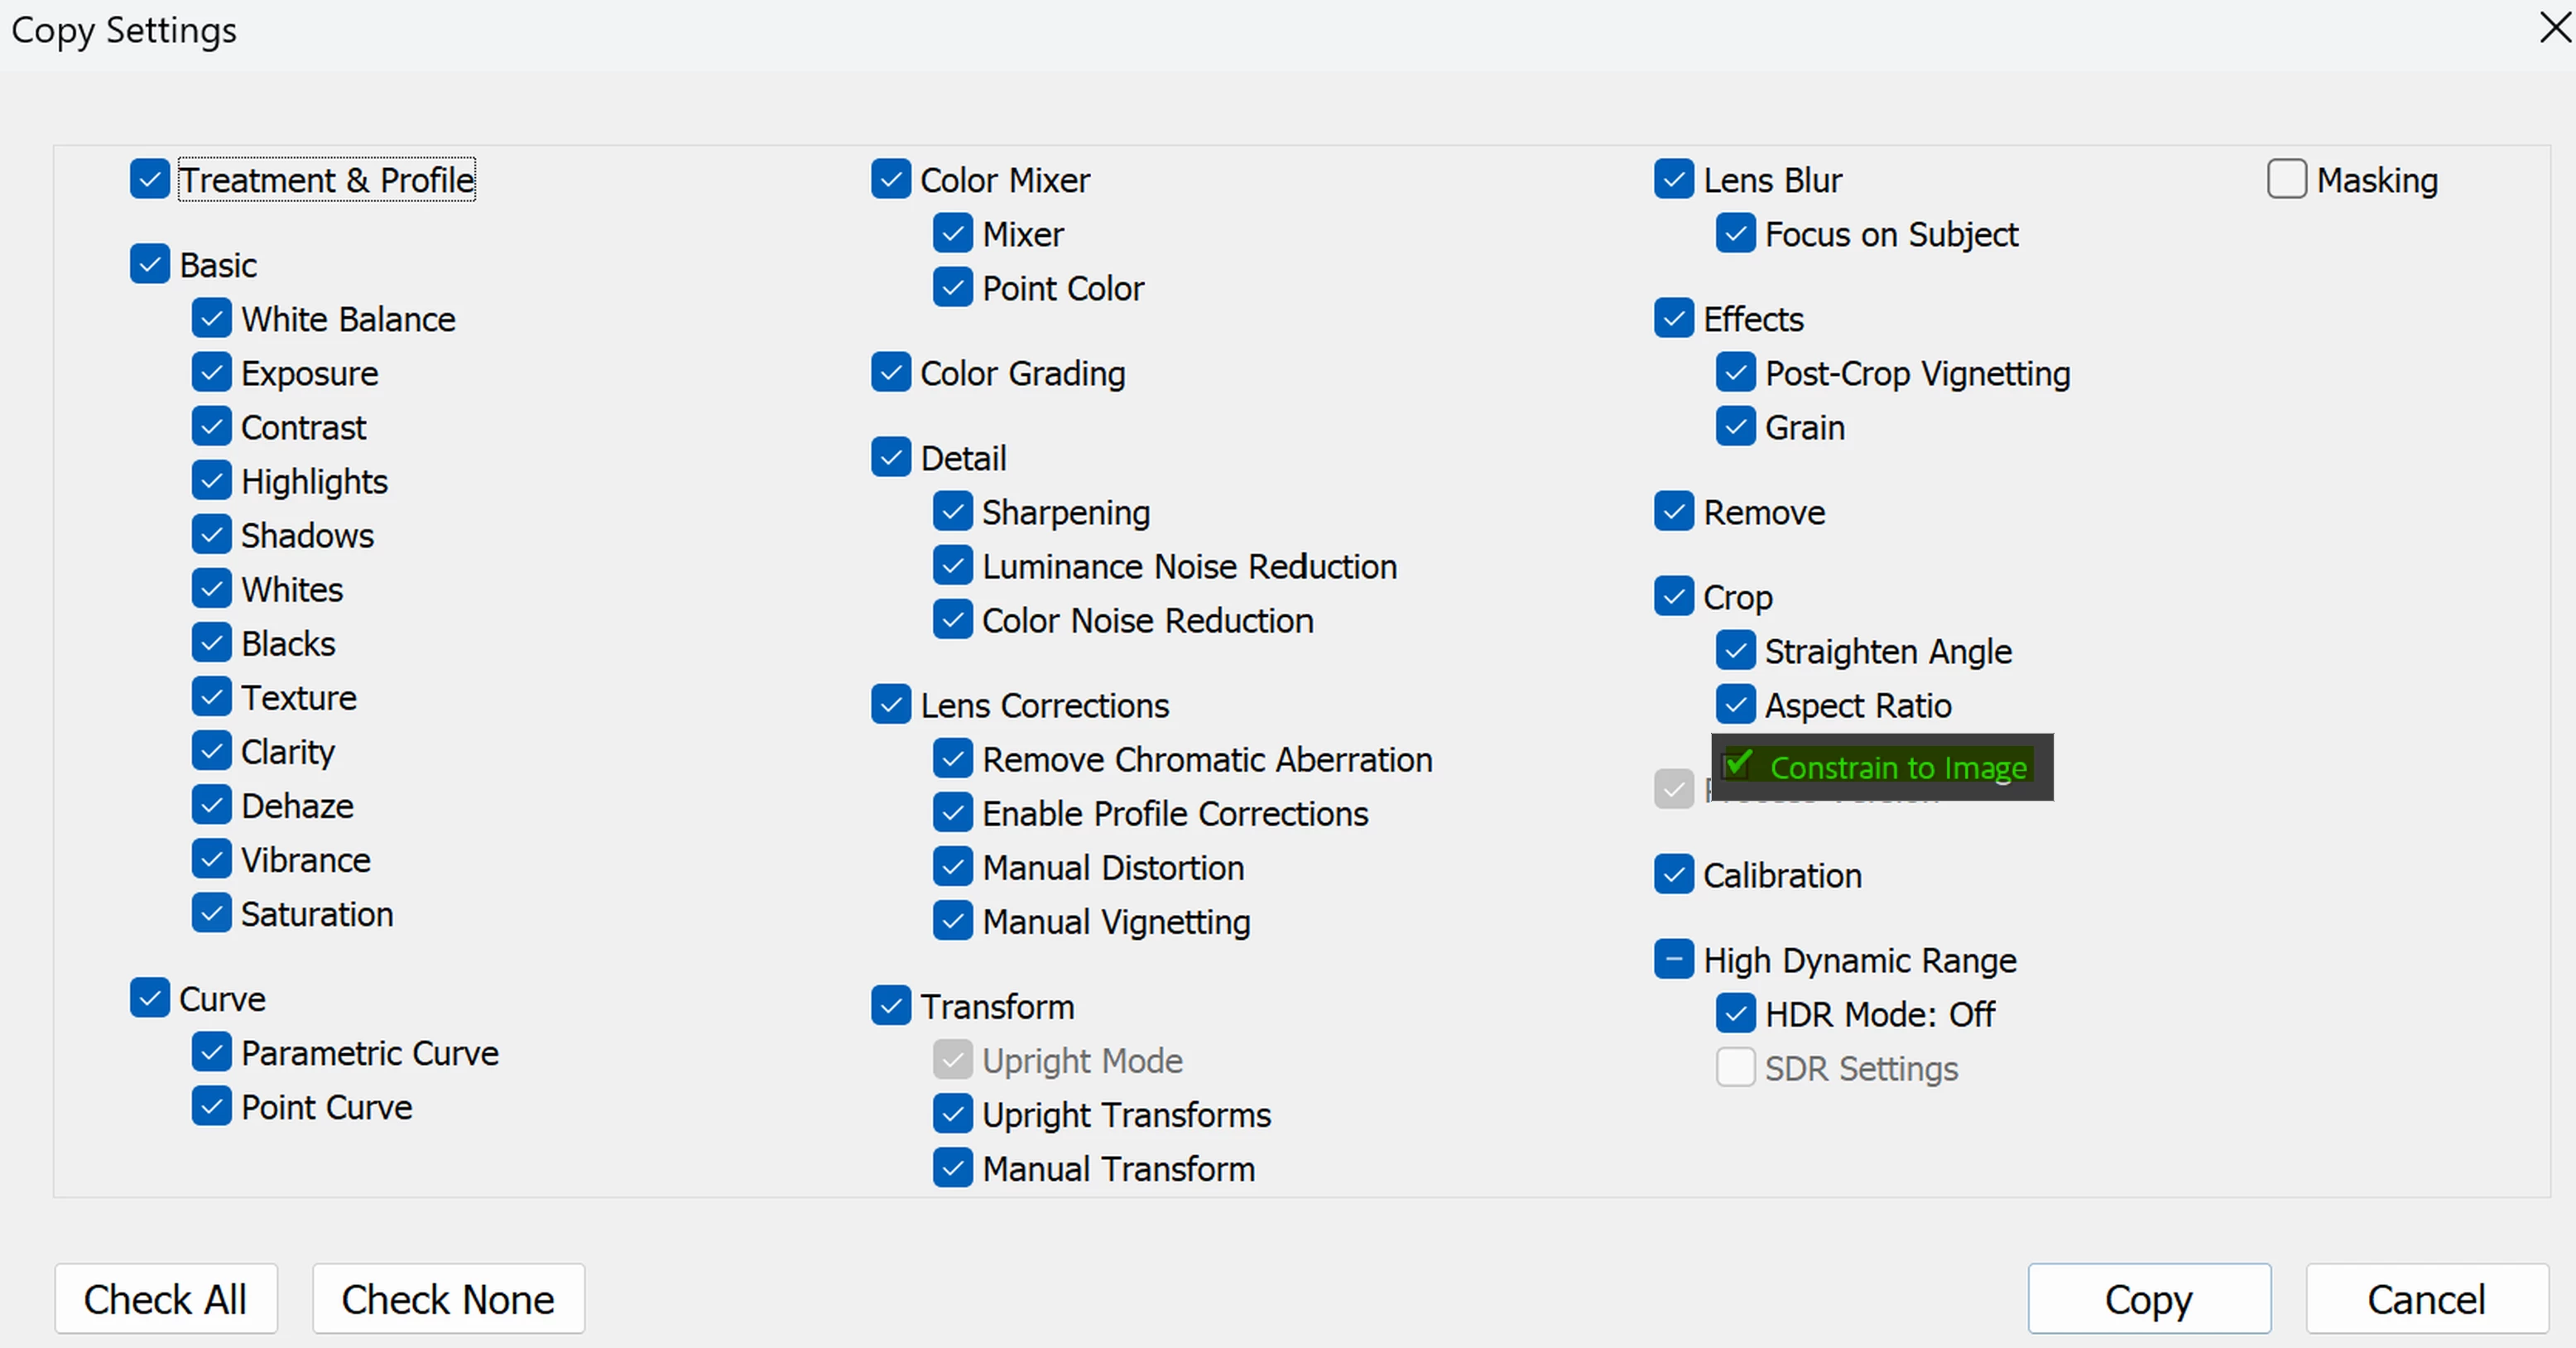The height and width of the screenshot is (1348, 2576).
Task: Toggle the Focus on Subject checkbox
Action: point(1735,234)
